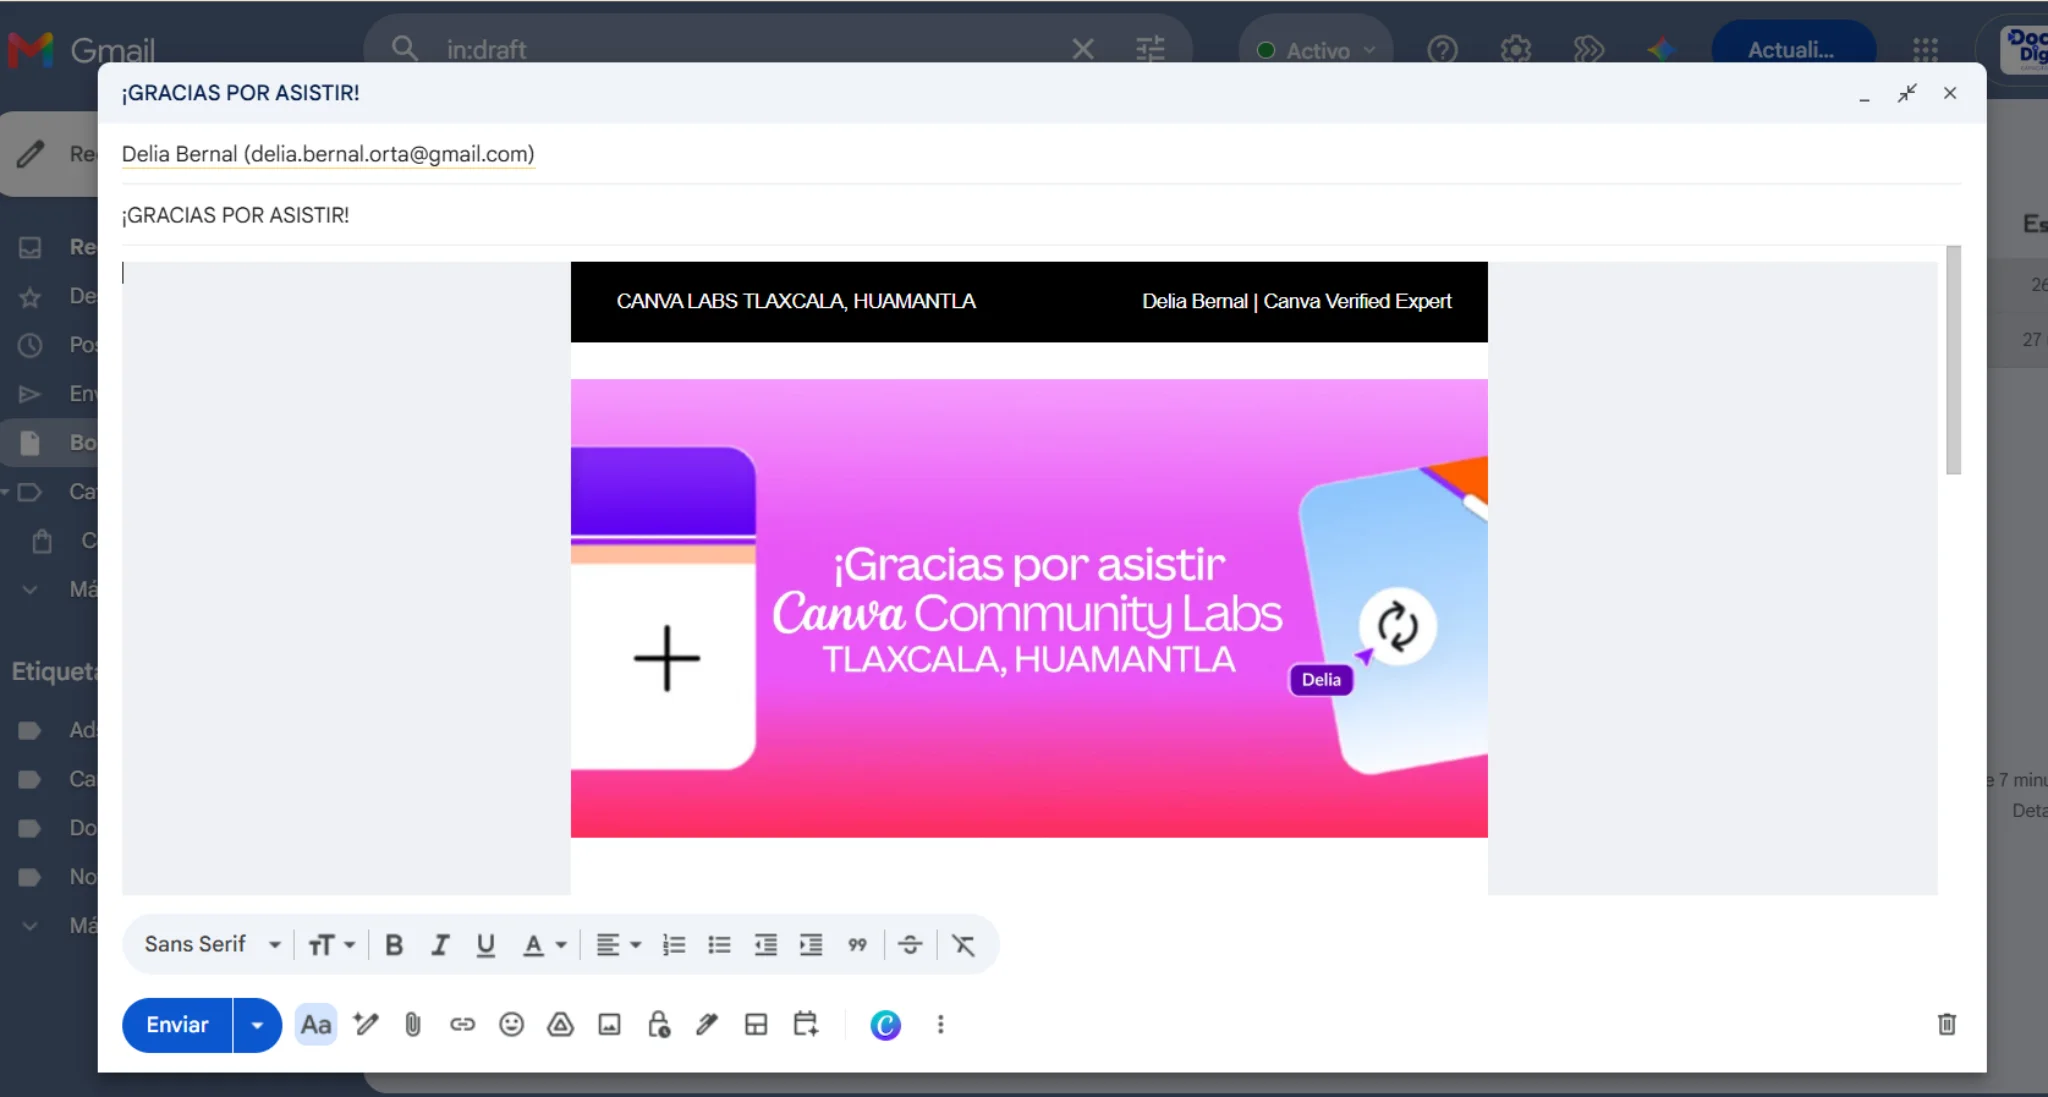Toggle the numbered list

tap(674, 945)
